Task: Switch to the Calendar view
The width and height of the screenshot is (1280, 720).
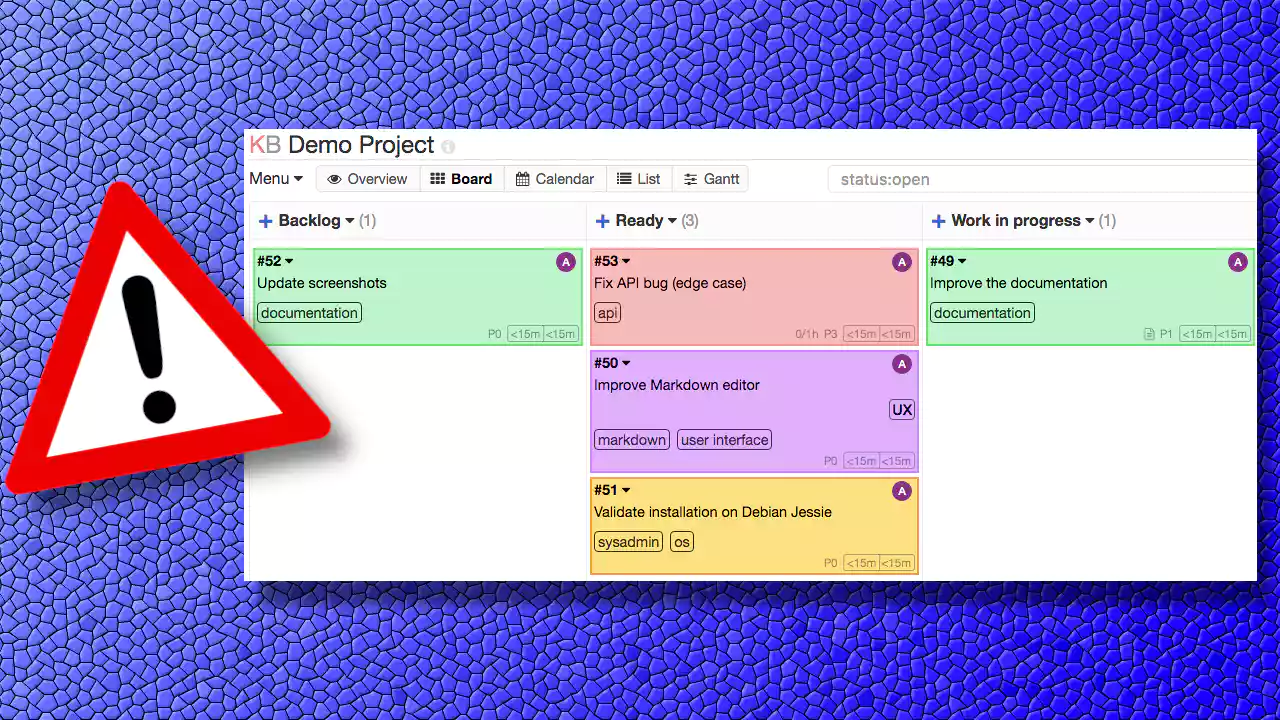Action: pos(555,179)
